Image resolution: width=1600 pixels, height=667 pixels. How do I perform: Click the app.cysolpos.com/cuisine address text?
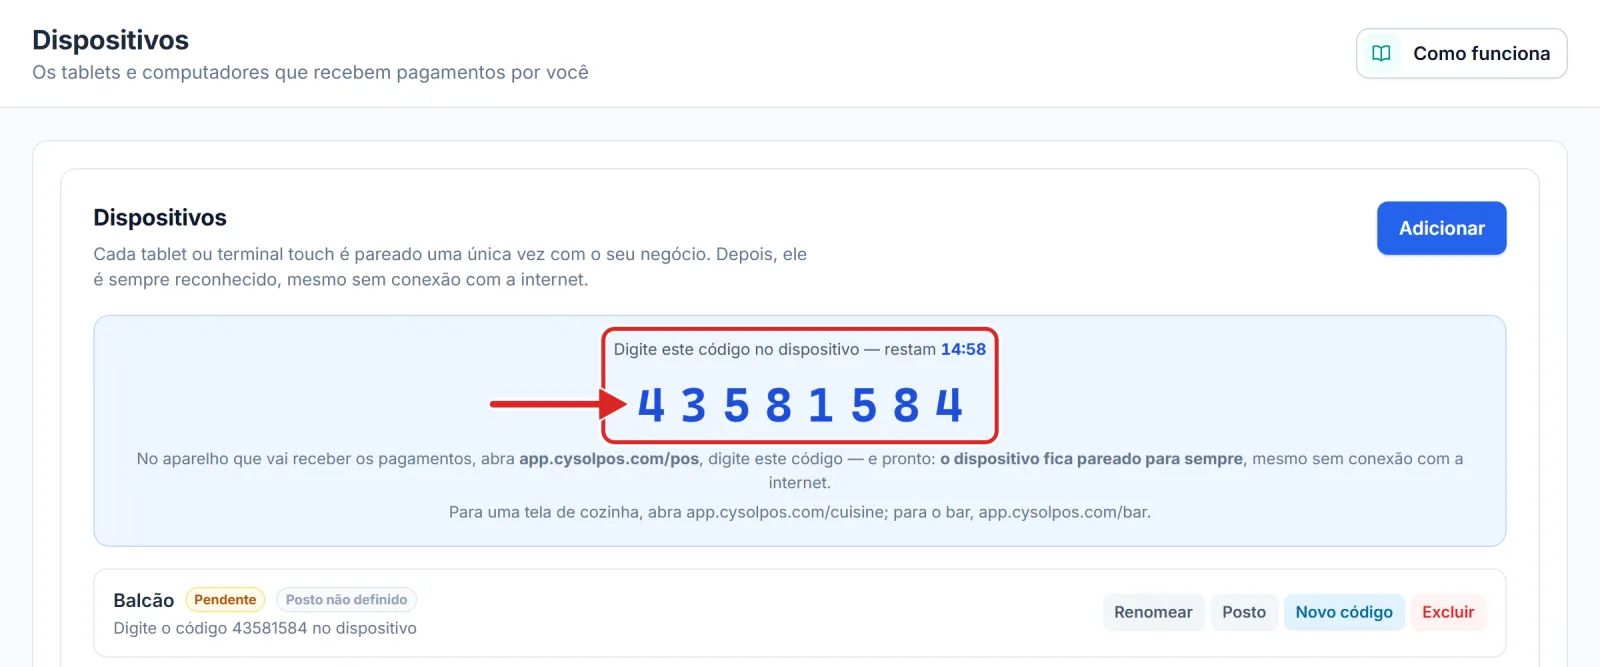coord(785,512)
